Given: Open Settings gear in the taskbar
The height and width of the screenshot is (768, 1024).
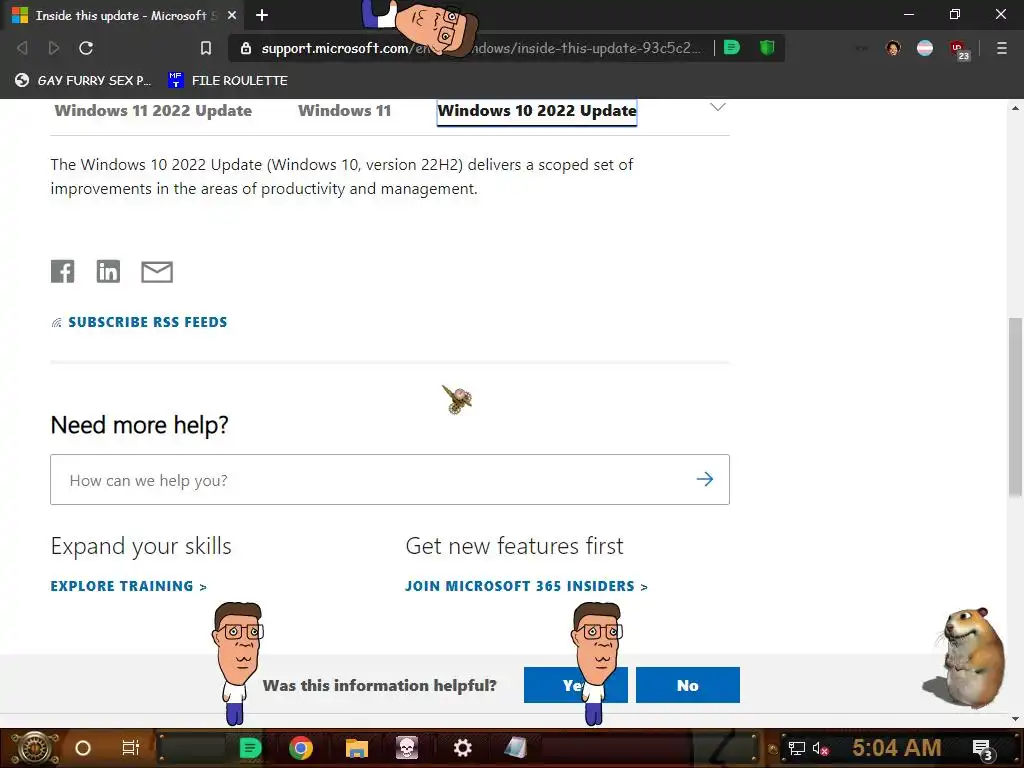Looking at the screenshot, I should [462, 748].
